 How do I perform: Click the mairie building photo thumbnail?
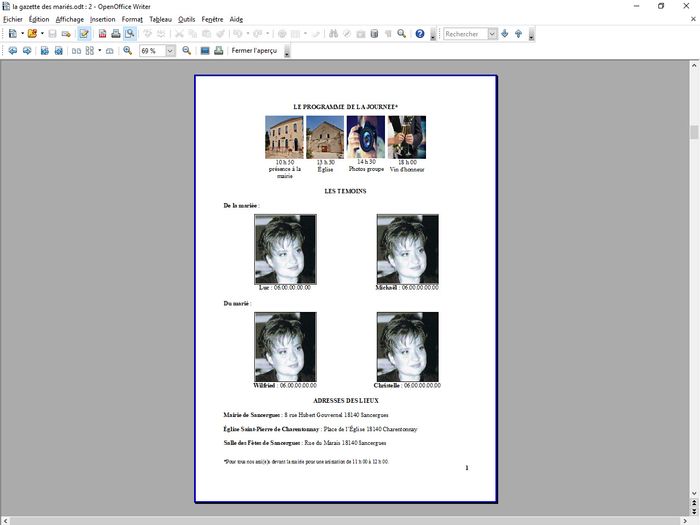tap(284, 137)
